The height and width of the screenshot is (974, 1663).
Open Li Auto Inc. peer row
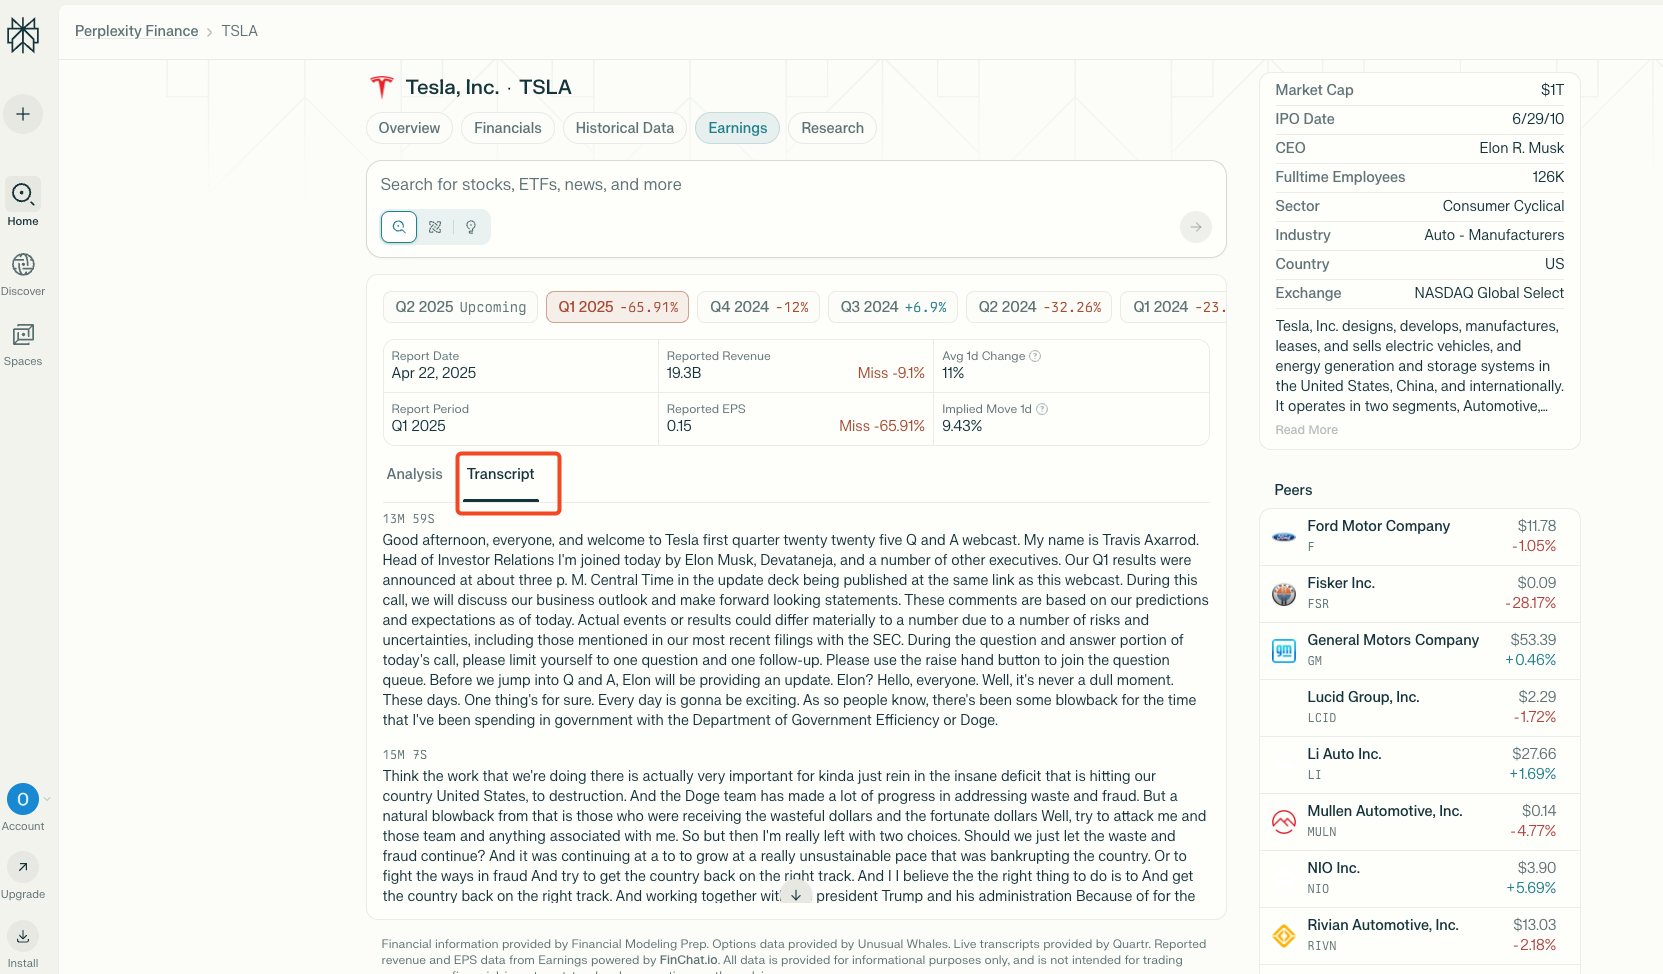tap(1419, 765)
